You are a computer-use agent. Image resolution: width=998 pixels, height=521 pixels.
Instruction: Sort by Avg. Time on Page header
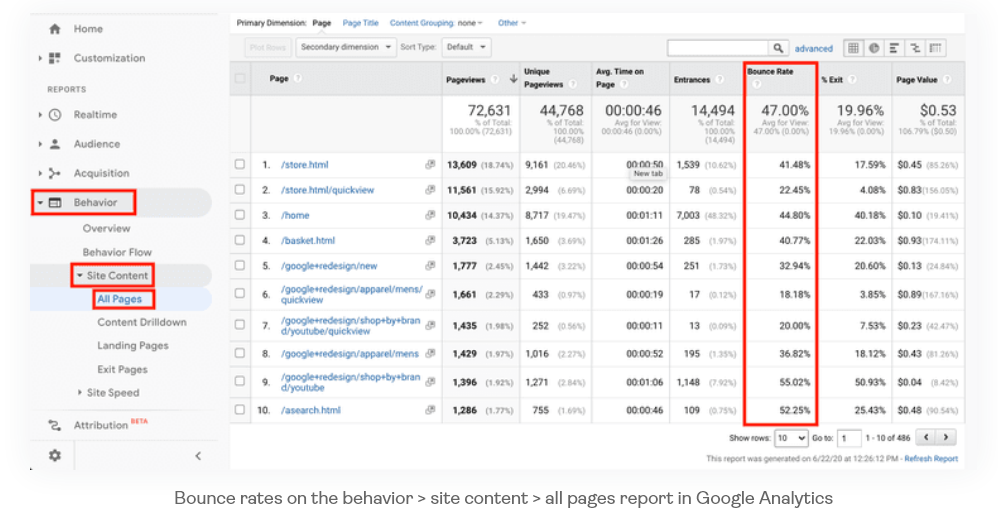(x=619, y=78)
